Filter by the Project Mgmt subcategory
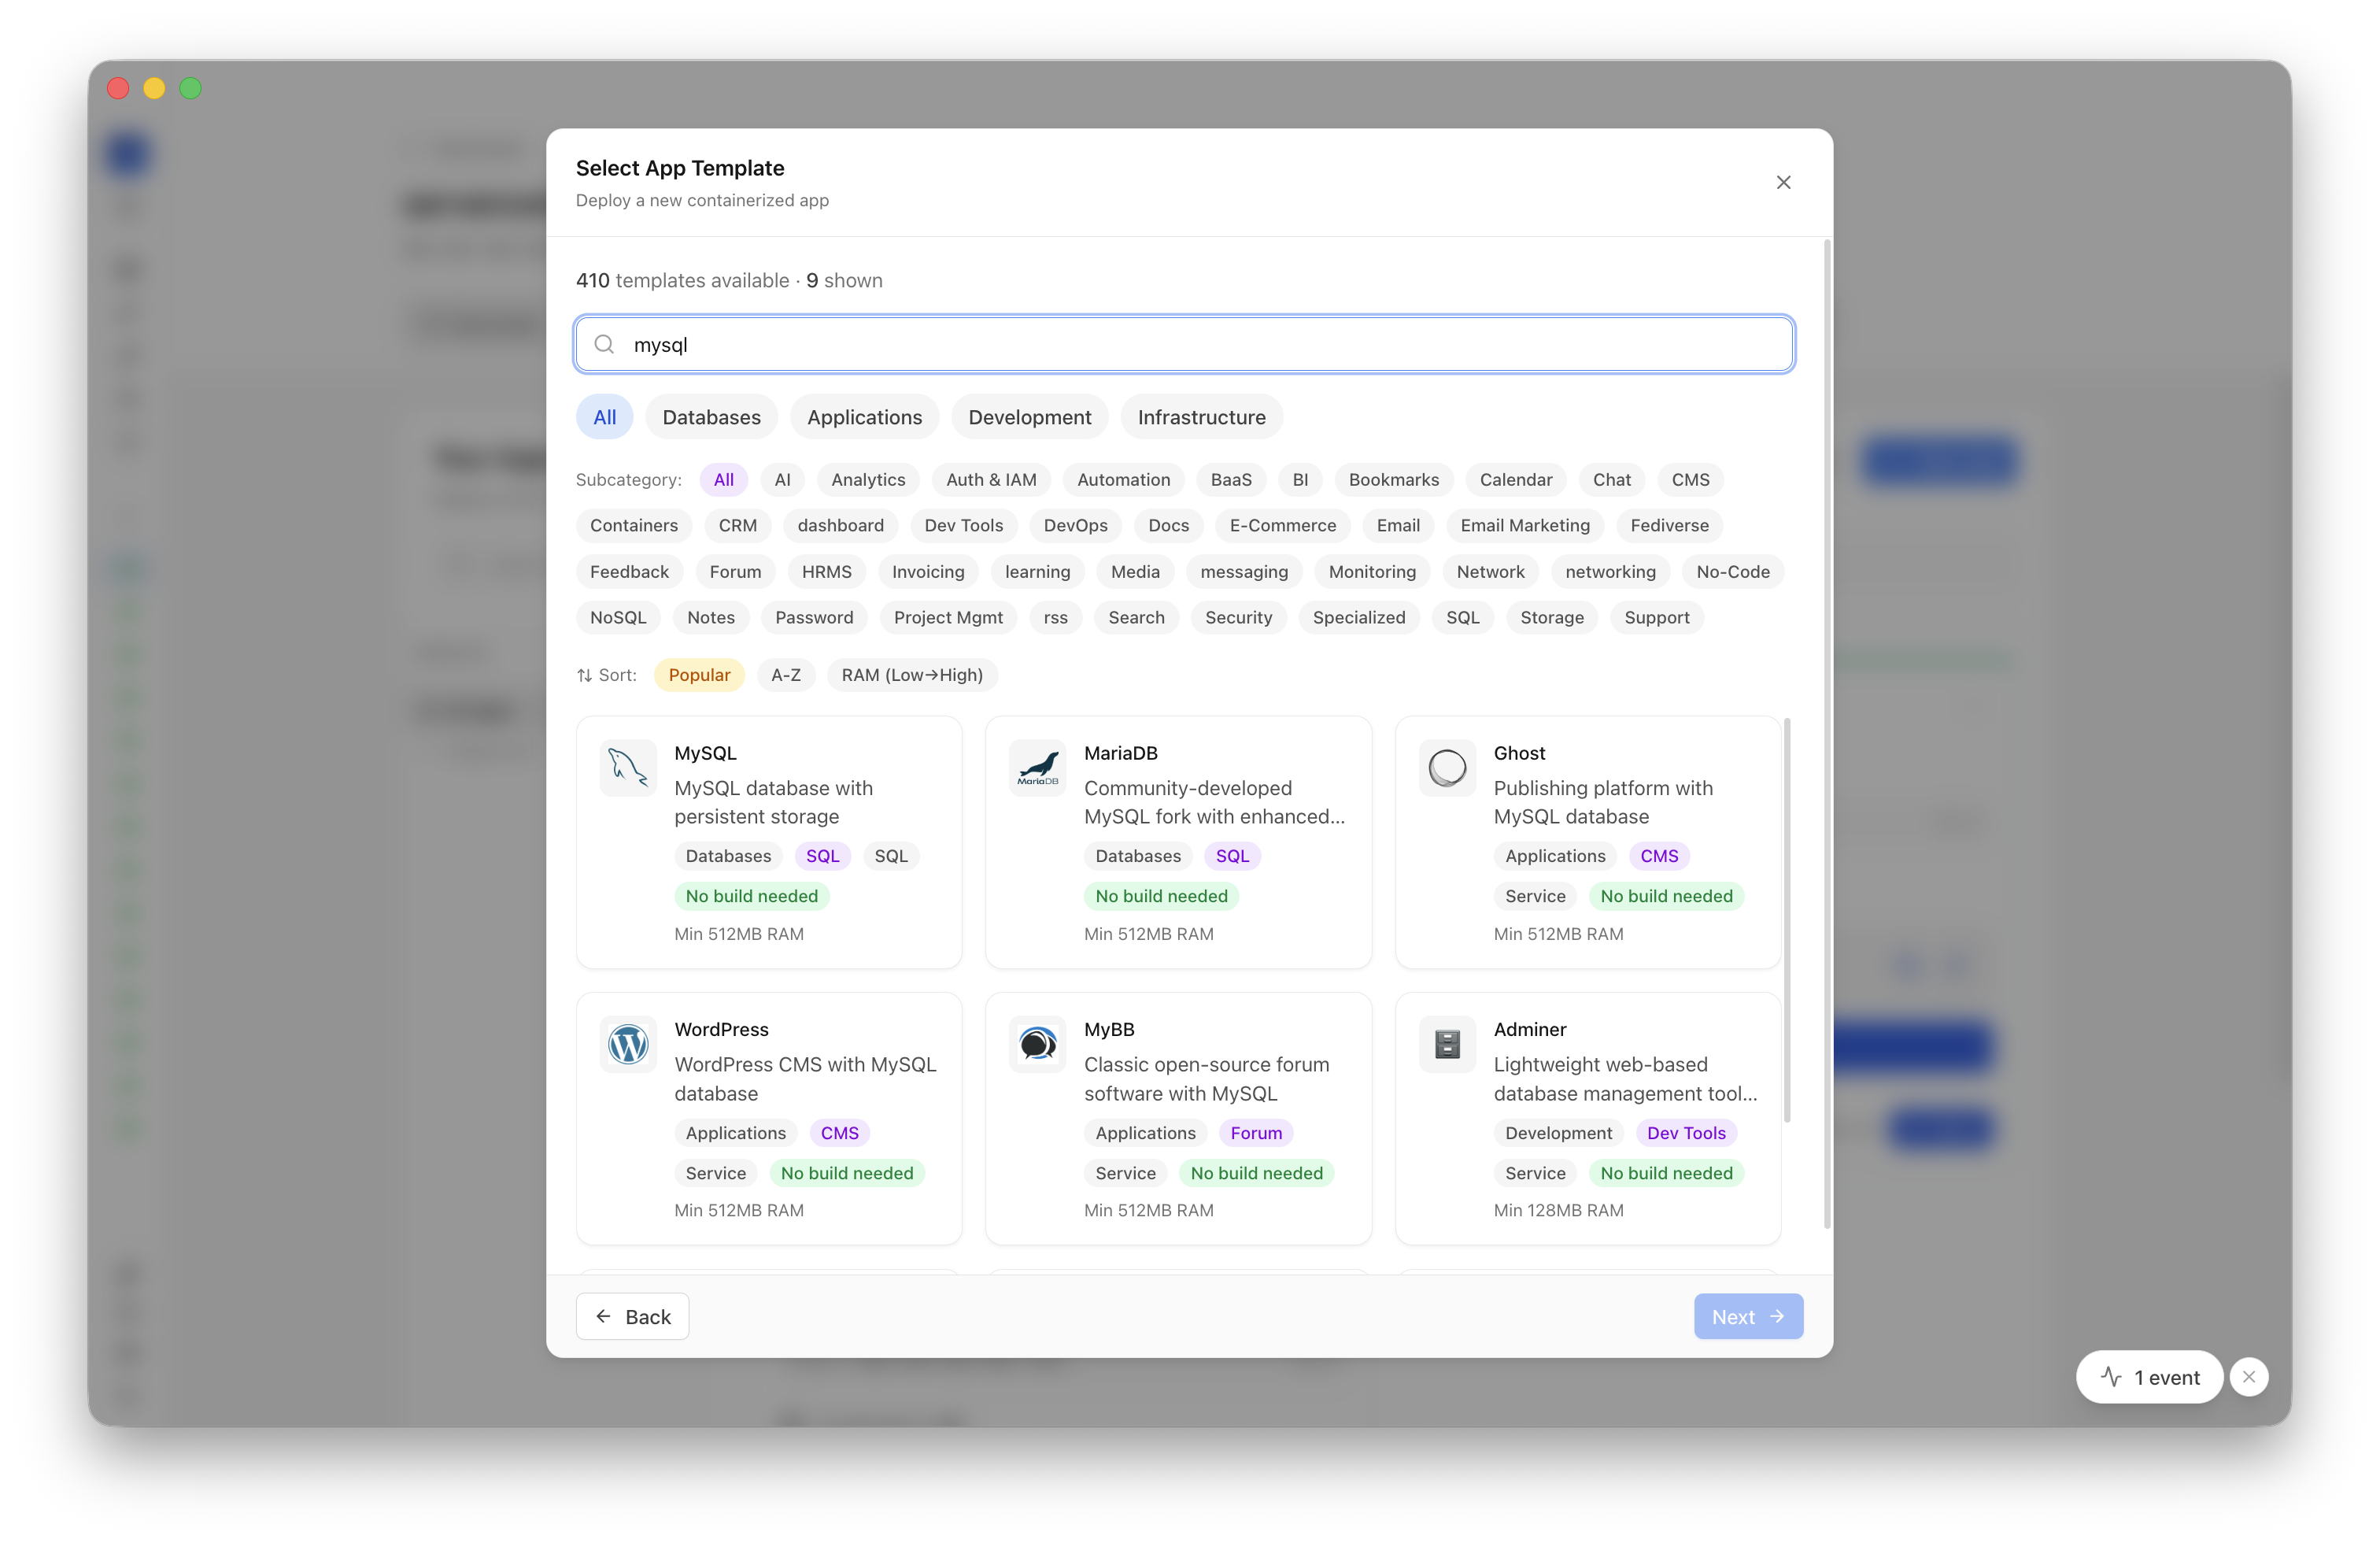 [948, 617]
